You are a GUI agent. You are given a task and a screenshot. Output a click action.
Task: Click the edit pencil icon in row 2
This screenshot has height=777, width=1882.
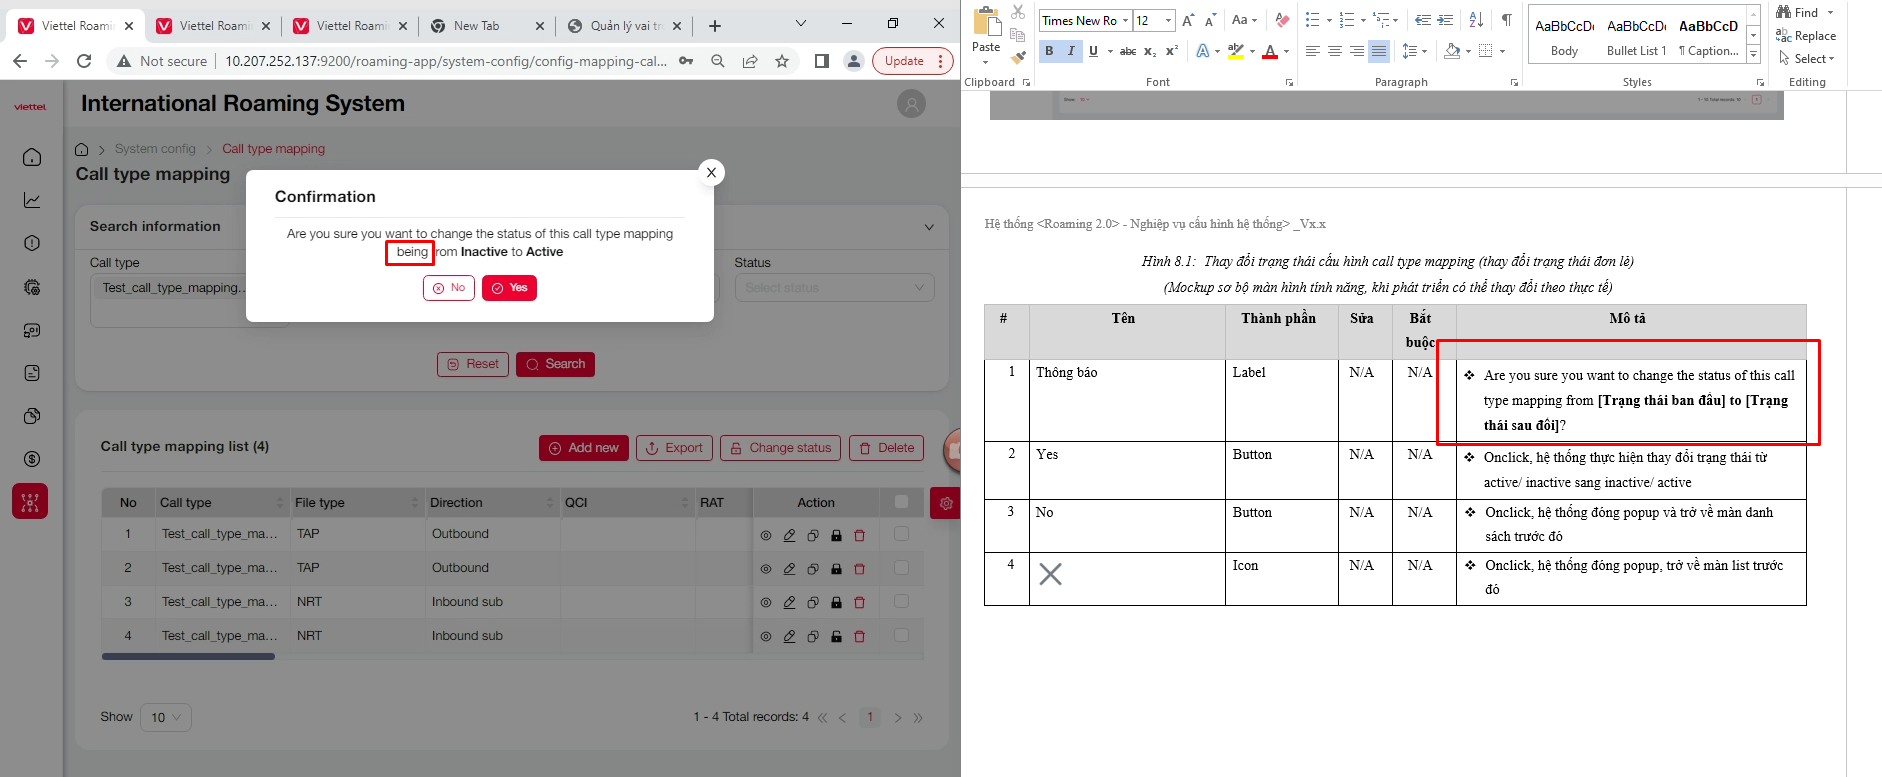(x=789, y=569)
